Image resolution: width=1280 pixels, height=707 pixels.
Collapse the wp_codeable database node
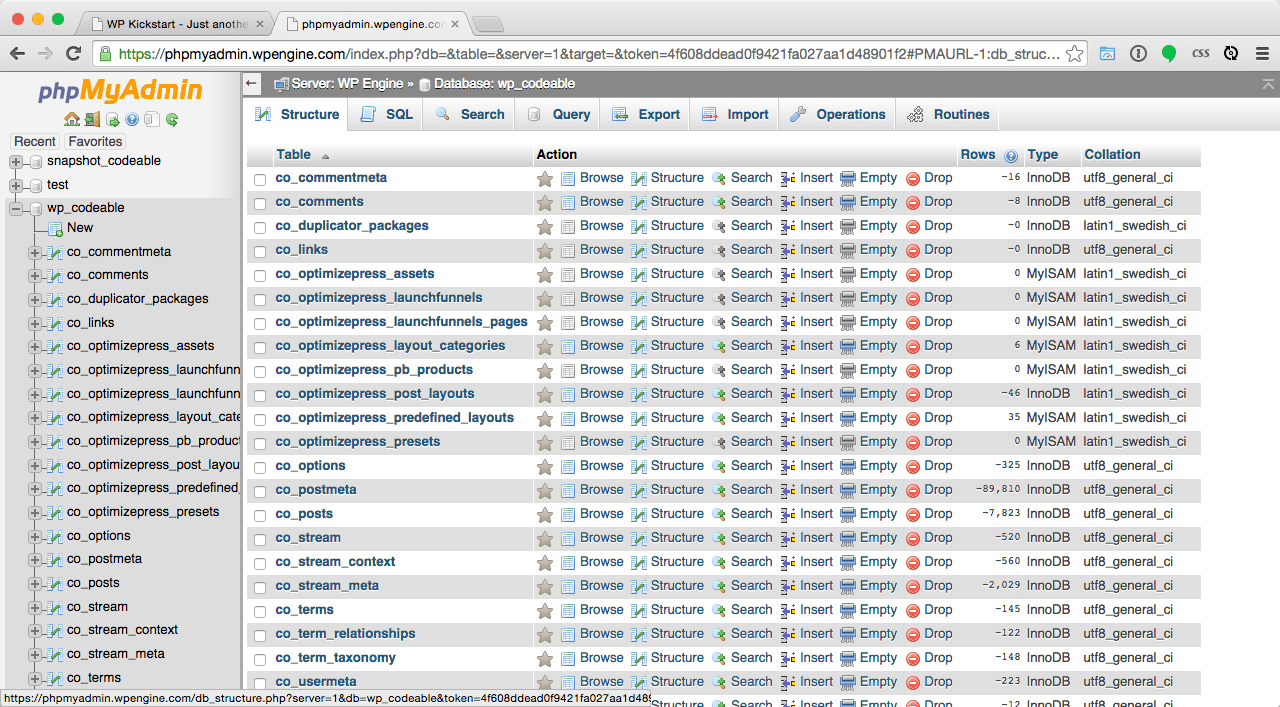[x=16, y=209]
